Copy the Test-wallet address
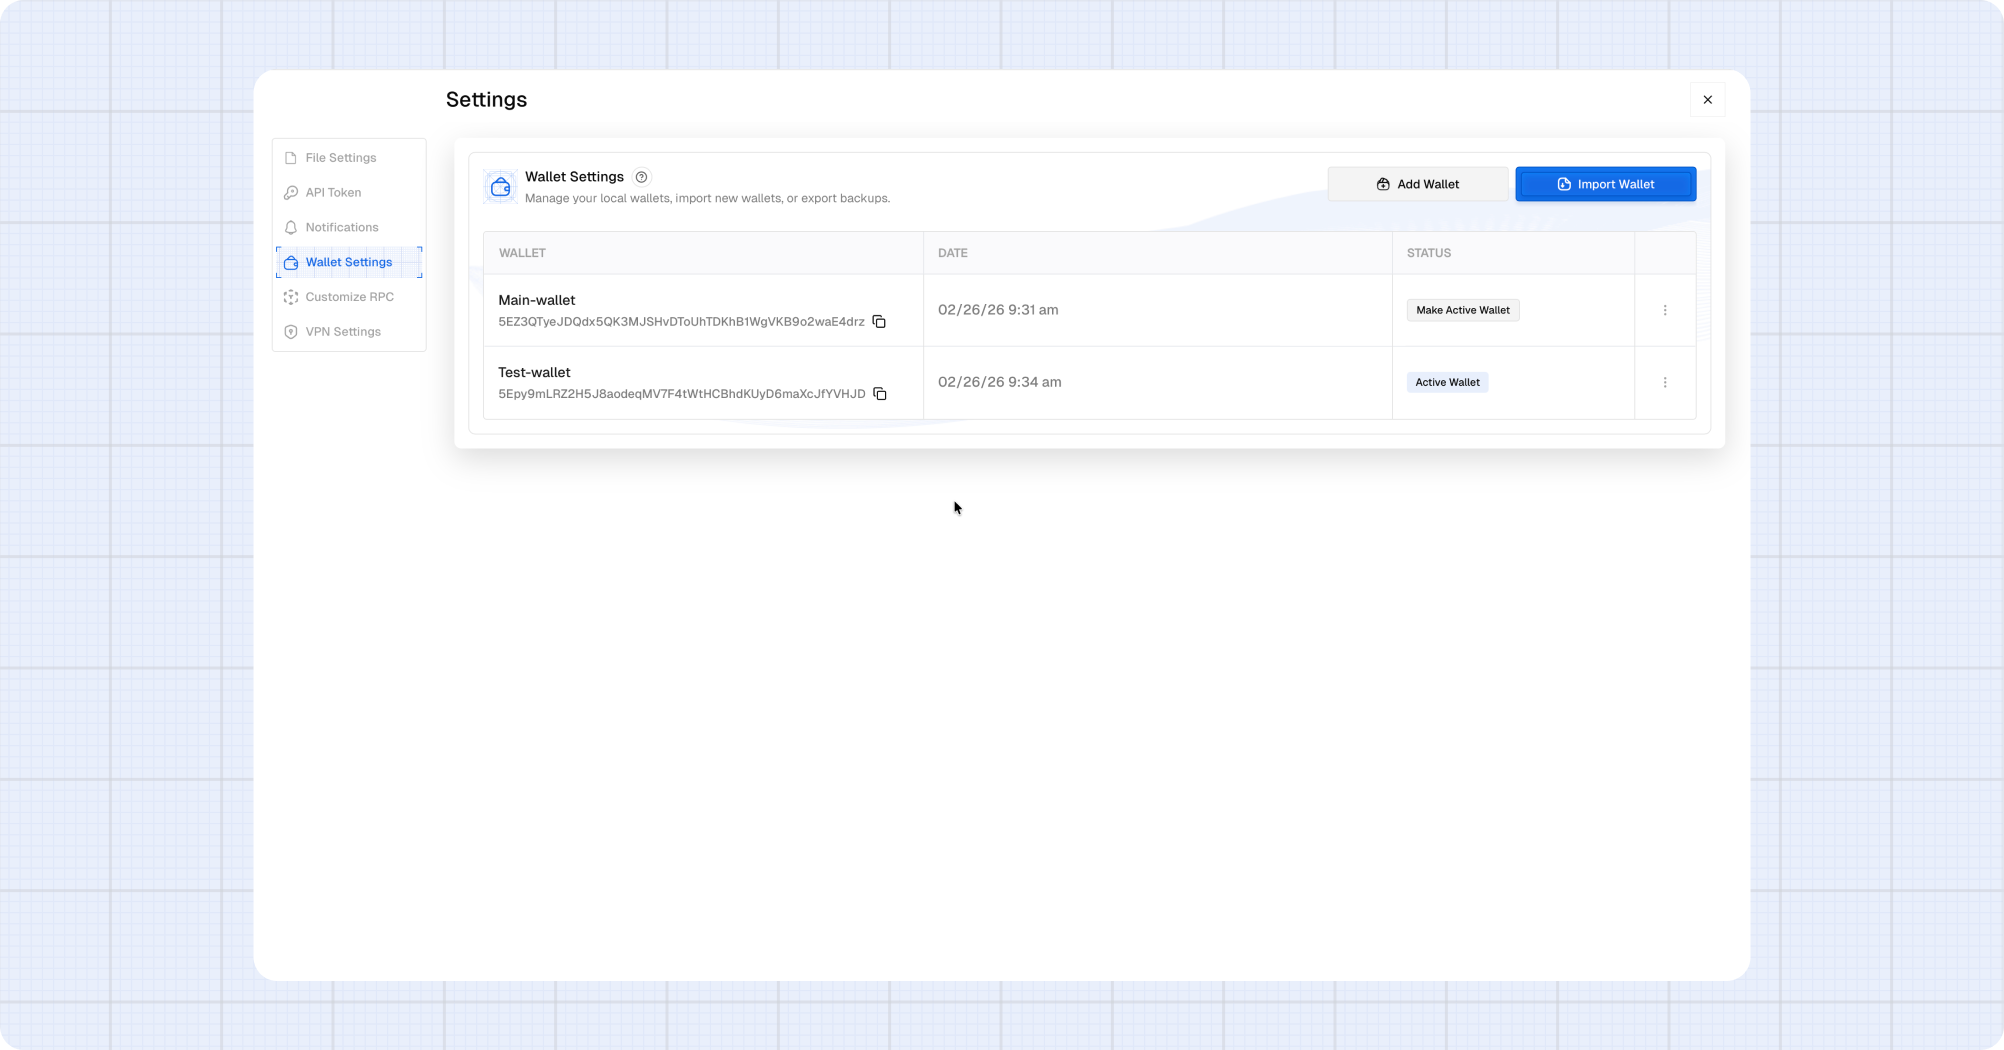The image size is (2004, 1050). (880, 394)
